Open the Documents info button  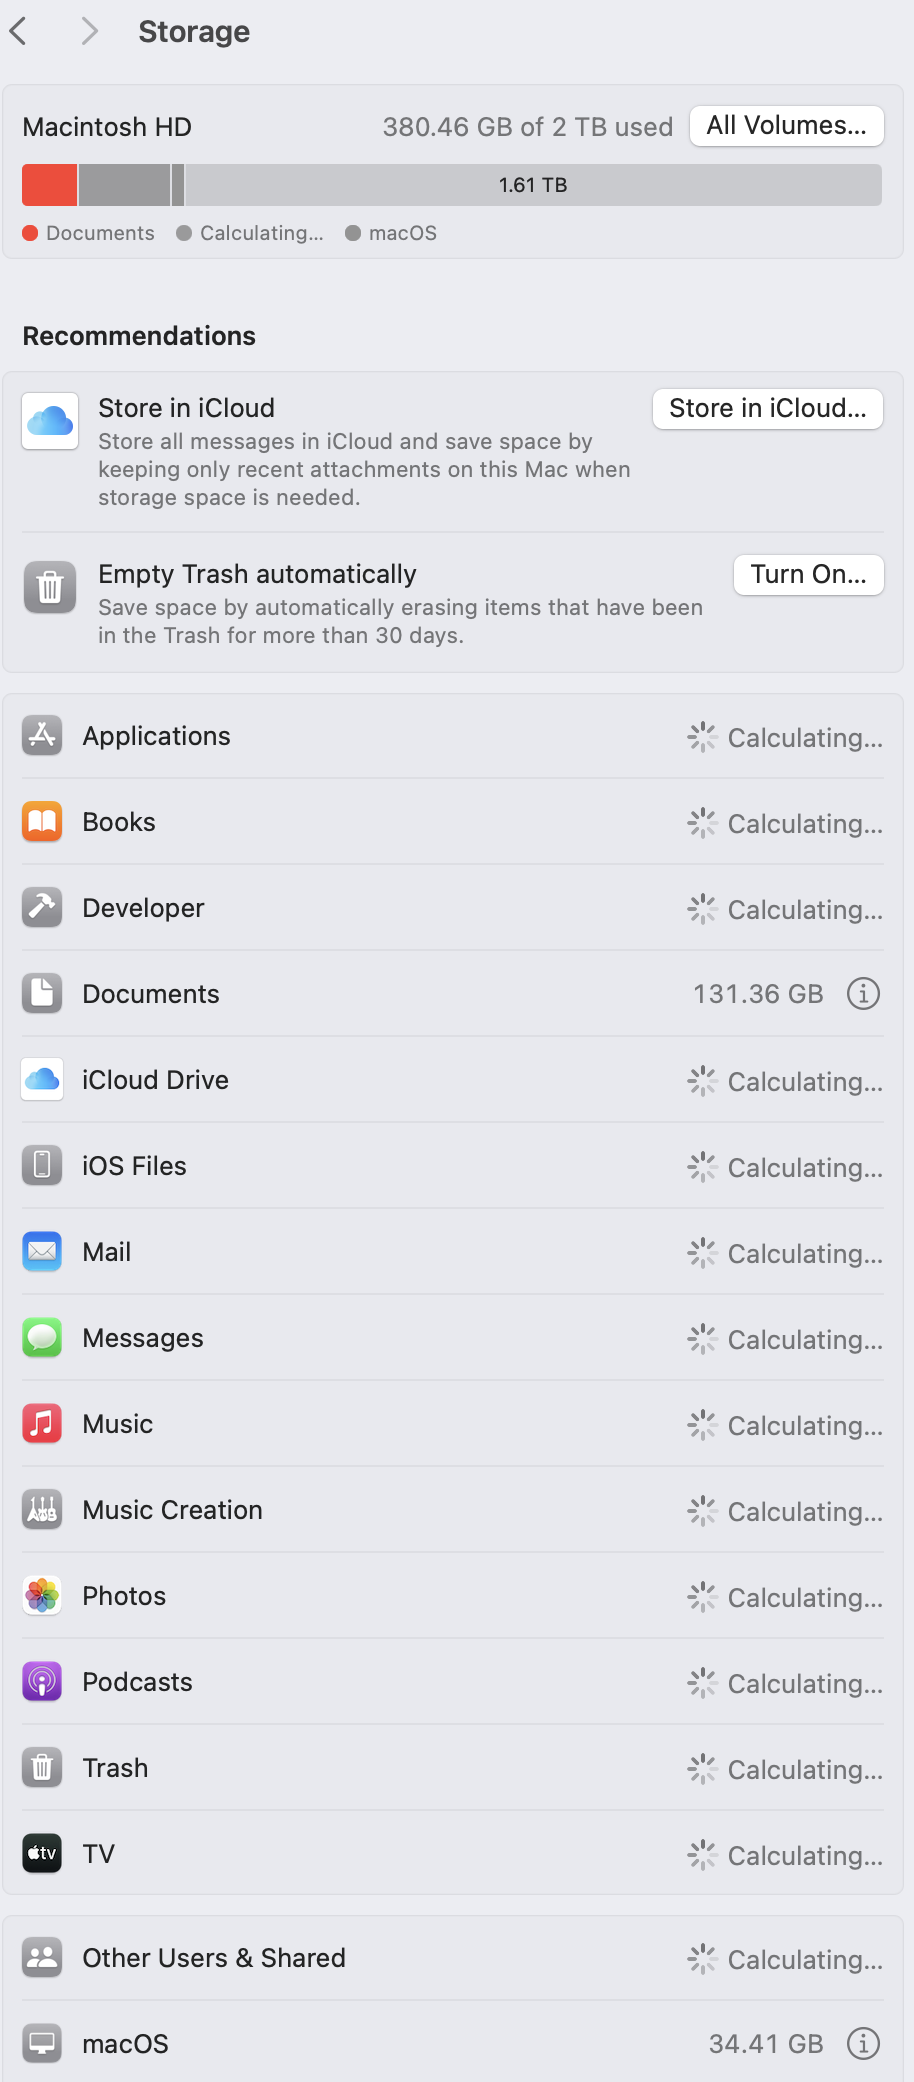pos(864,994)
